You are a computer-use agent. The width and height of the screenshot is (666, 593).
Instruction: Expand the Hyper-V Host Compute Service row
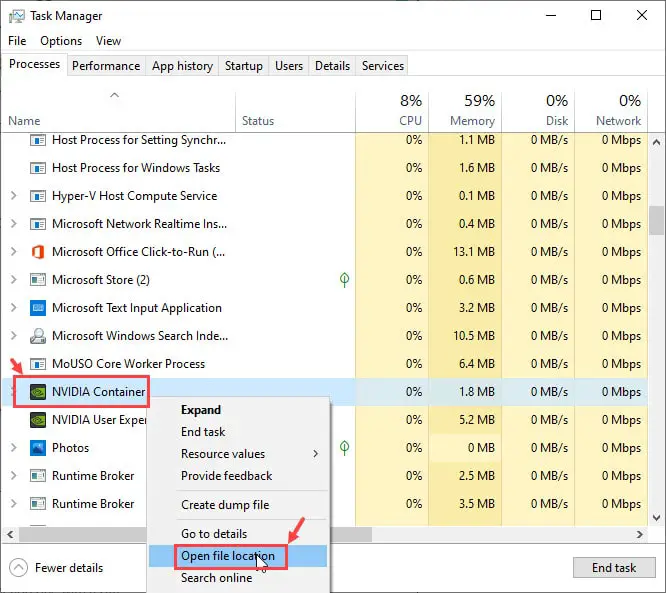13,196
